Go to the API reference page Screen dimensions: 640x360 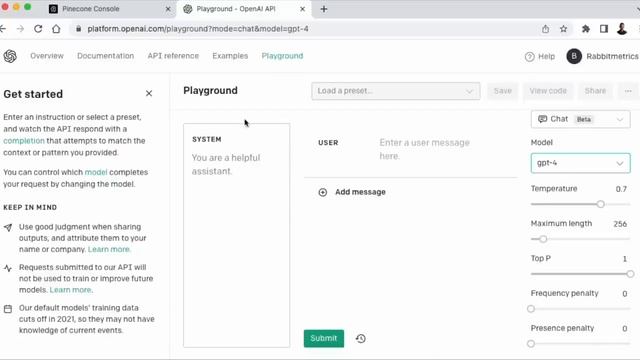pyautogui.click(x=173, y=56)
